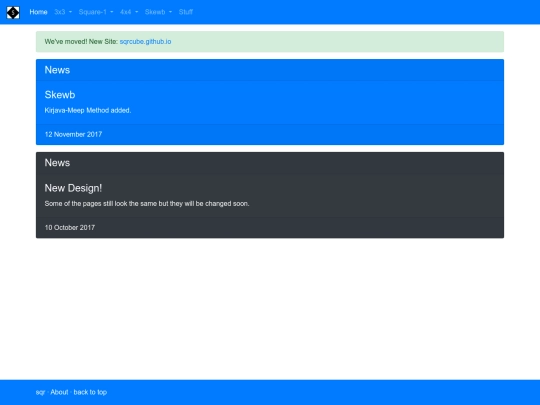Viewport: 540px width, 405px height.
Task: Expand the Skewb navigation dropdown
Action: tap(158, 12)
